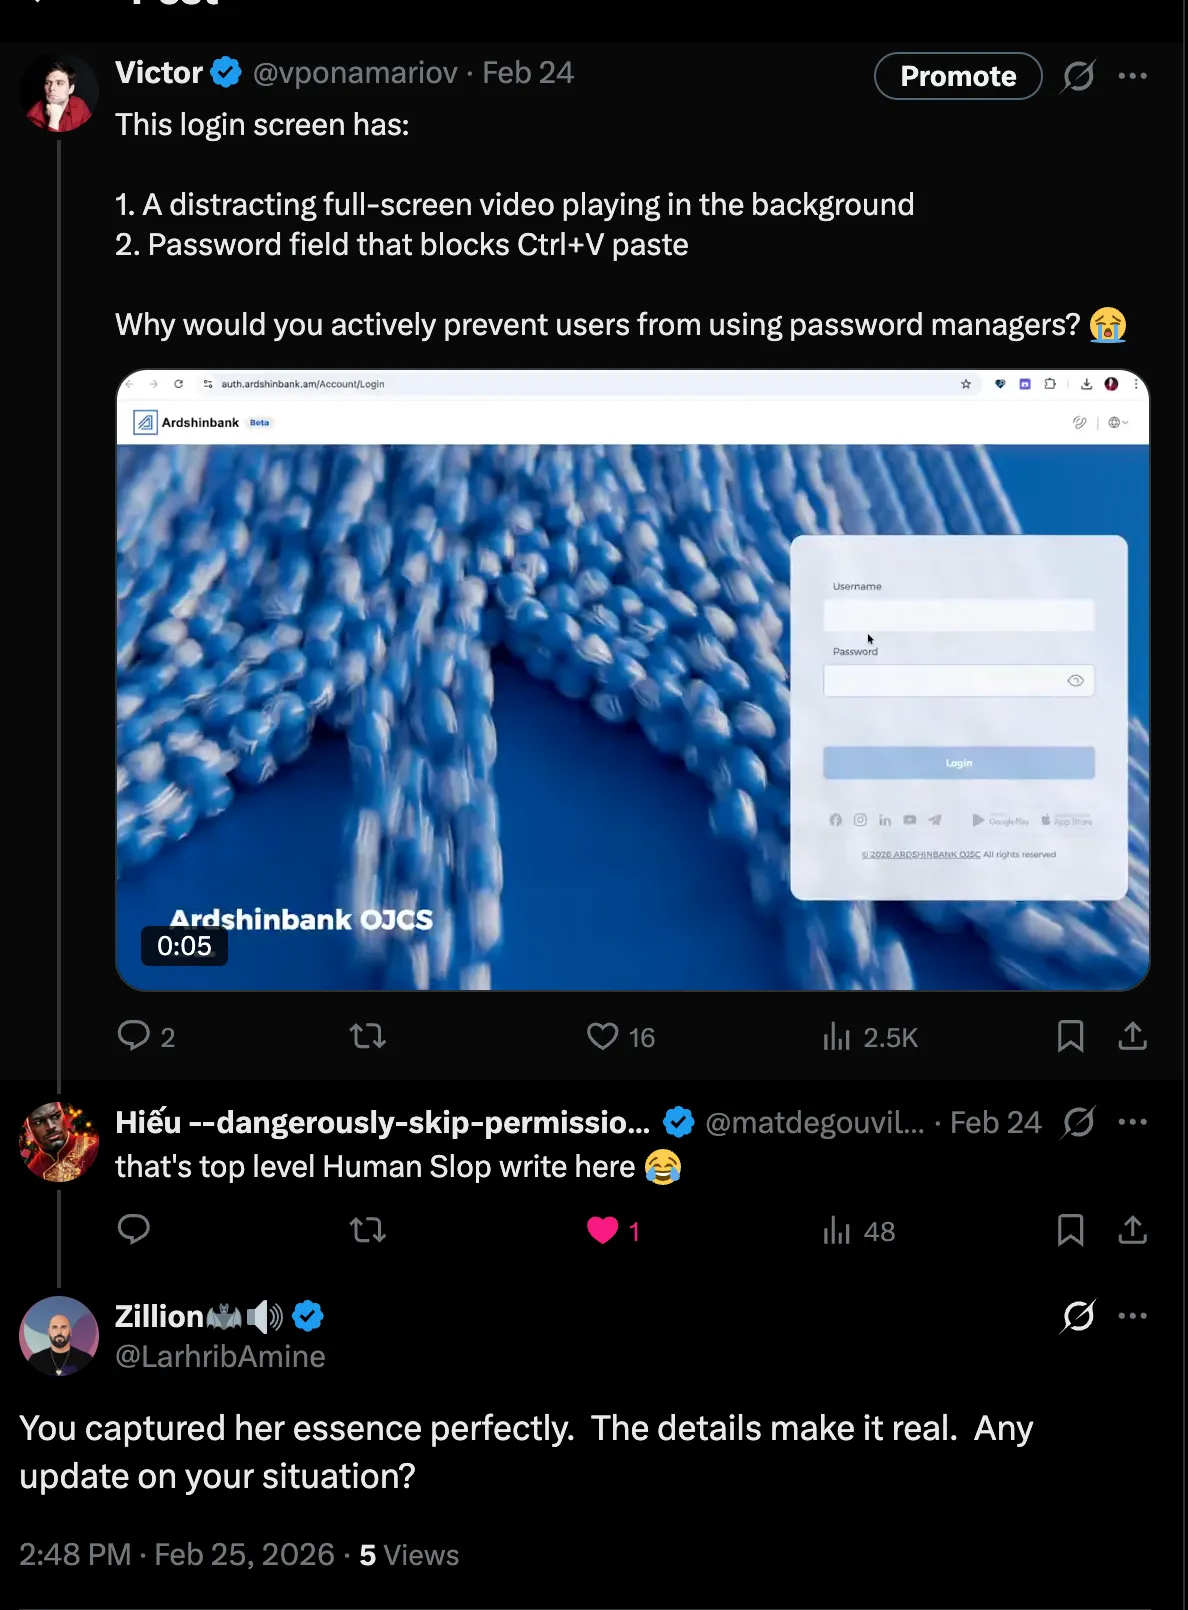Open Victor's profile avatar

pyautogui.click(x=58, y=94)
